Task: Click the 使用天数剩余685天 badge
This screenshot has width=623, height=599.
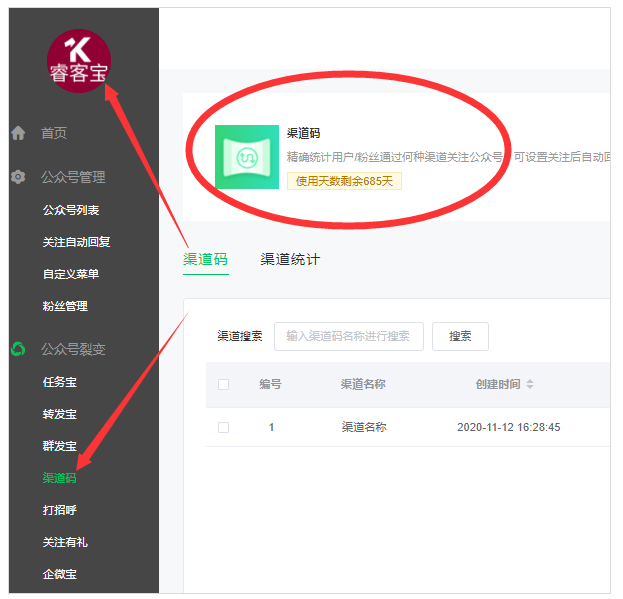Action: coord(344,181)
